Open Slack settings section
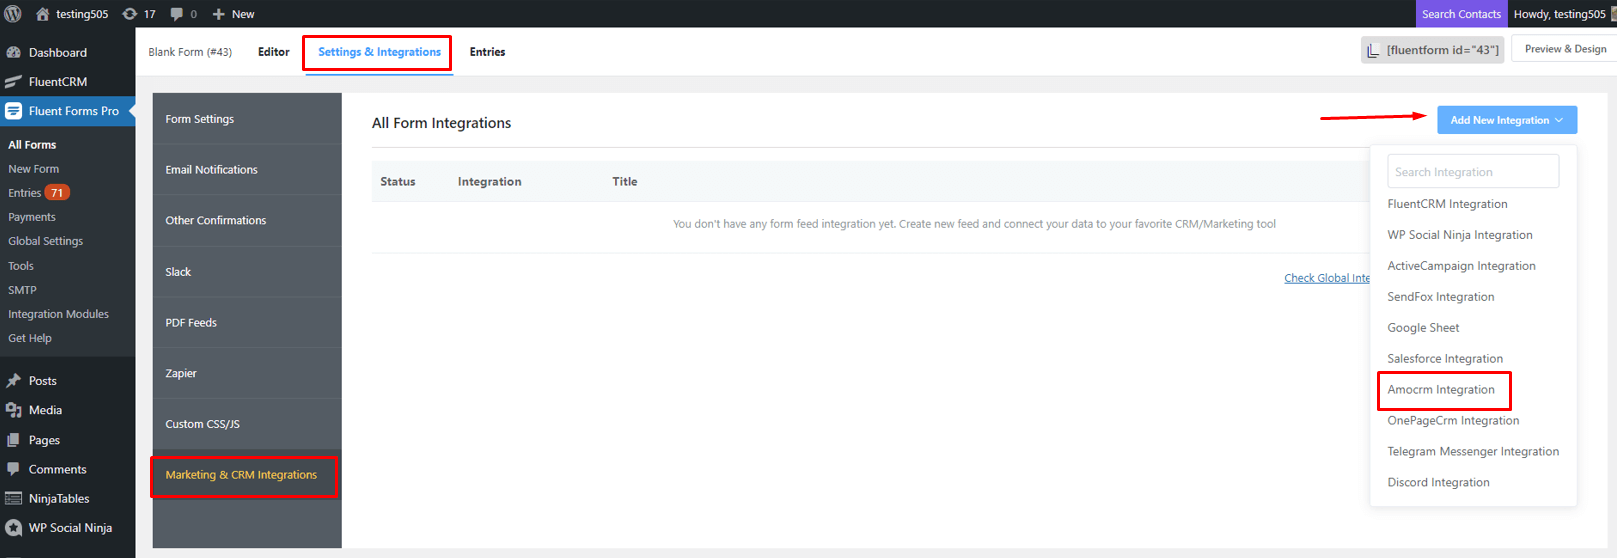 point(247,272)
